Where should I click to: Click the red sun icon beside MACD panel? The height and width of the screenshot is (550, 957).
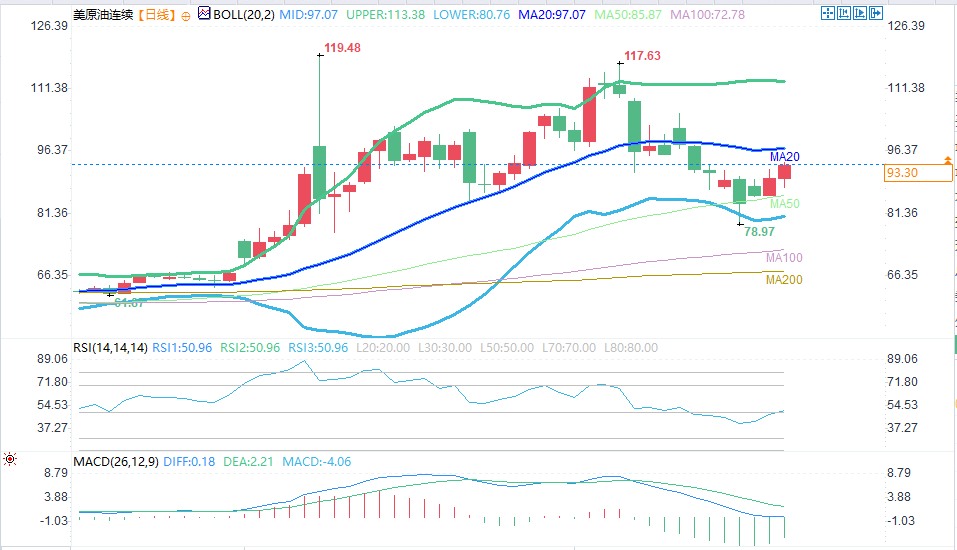coord(10,458)
